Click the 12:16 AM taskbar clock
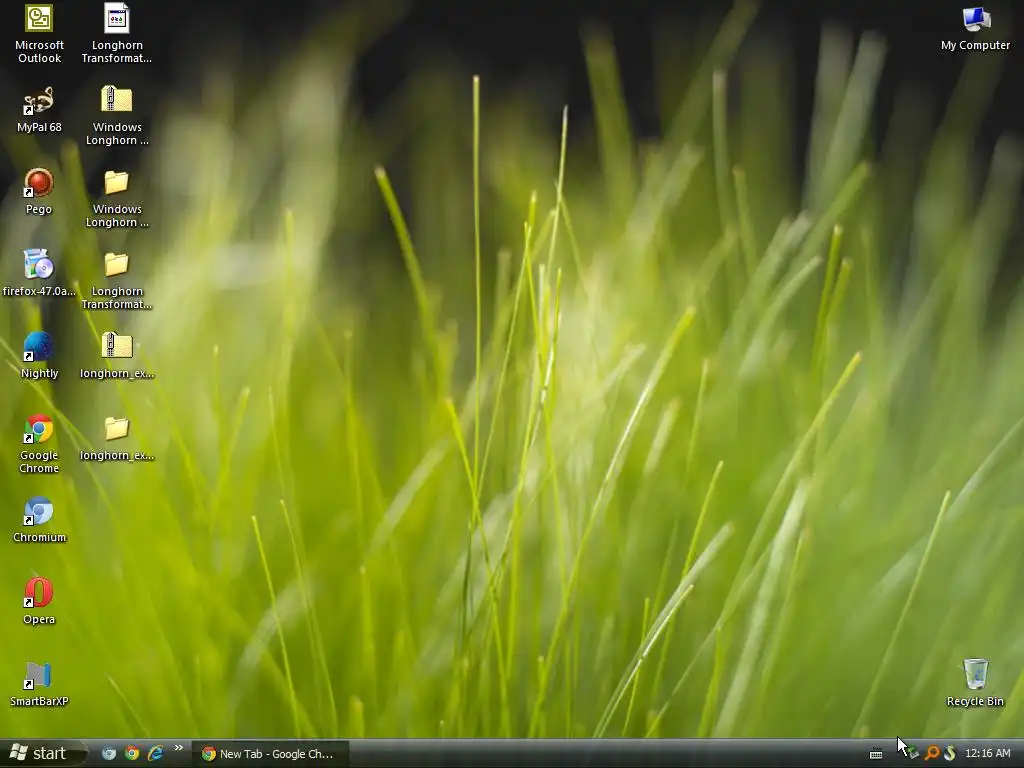 pos(987,754)
